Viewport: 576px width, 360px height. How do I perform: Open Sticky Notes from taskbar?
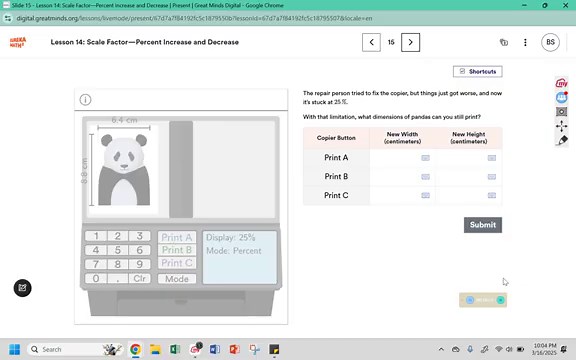(274, 349)
